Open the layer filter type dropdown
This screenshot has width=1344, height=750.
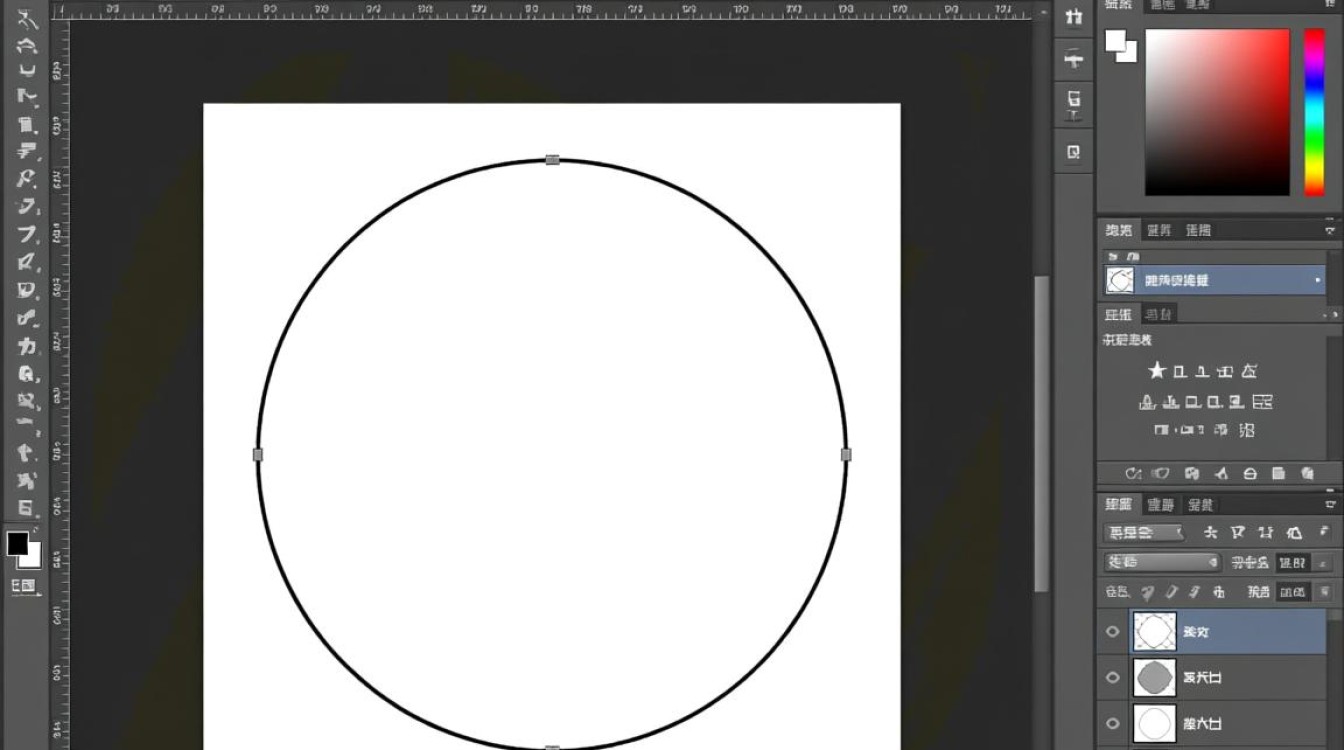tap(1145, 533)
